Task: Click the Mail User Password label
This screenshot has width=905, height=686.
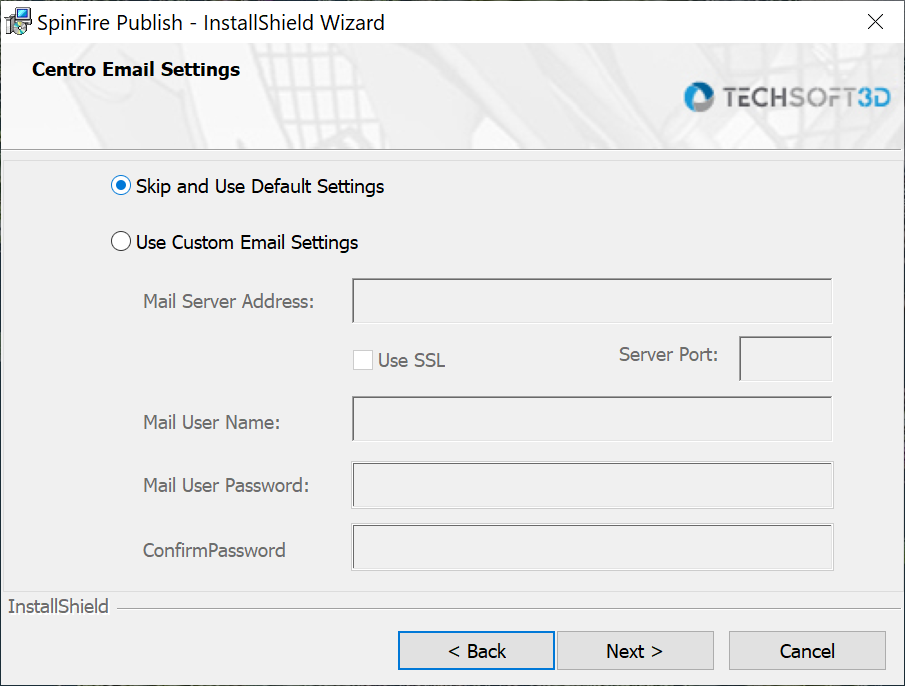Action: click(226, 486)
